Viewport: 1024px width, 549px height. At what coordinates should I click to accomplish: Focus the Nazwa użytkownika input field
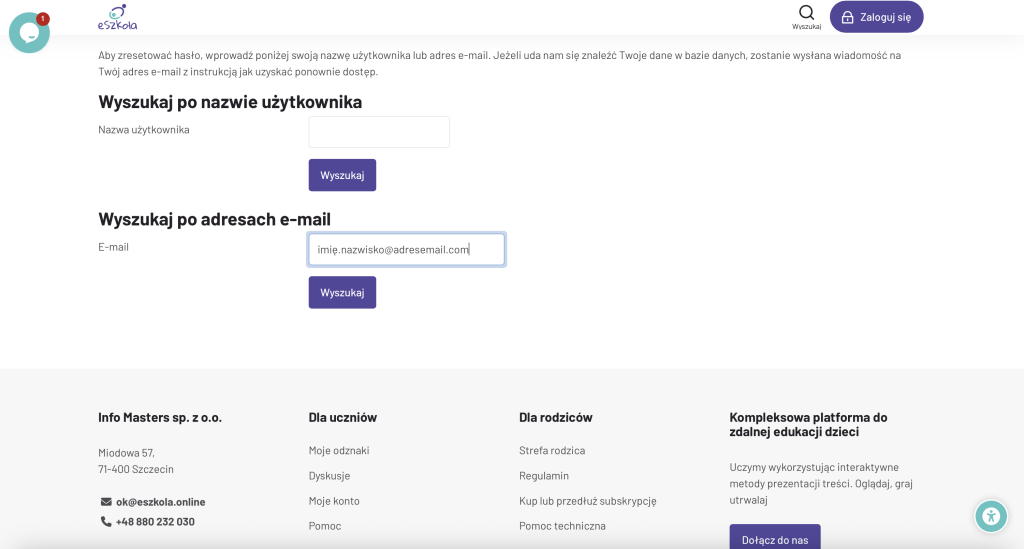tap(379, 132)
